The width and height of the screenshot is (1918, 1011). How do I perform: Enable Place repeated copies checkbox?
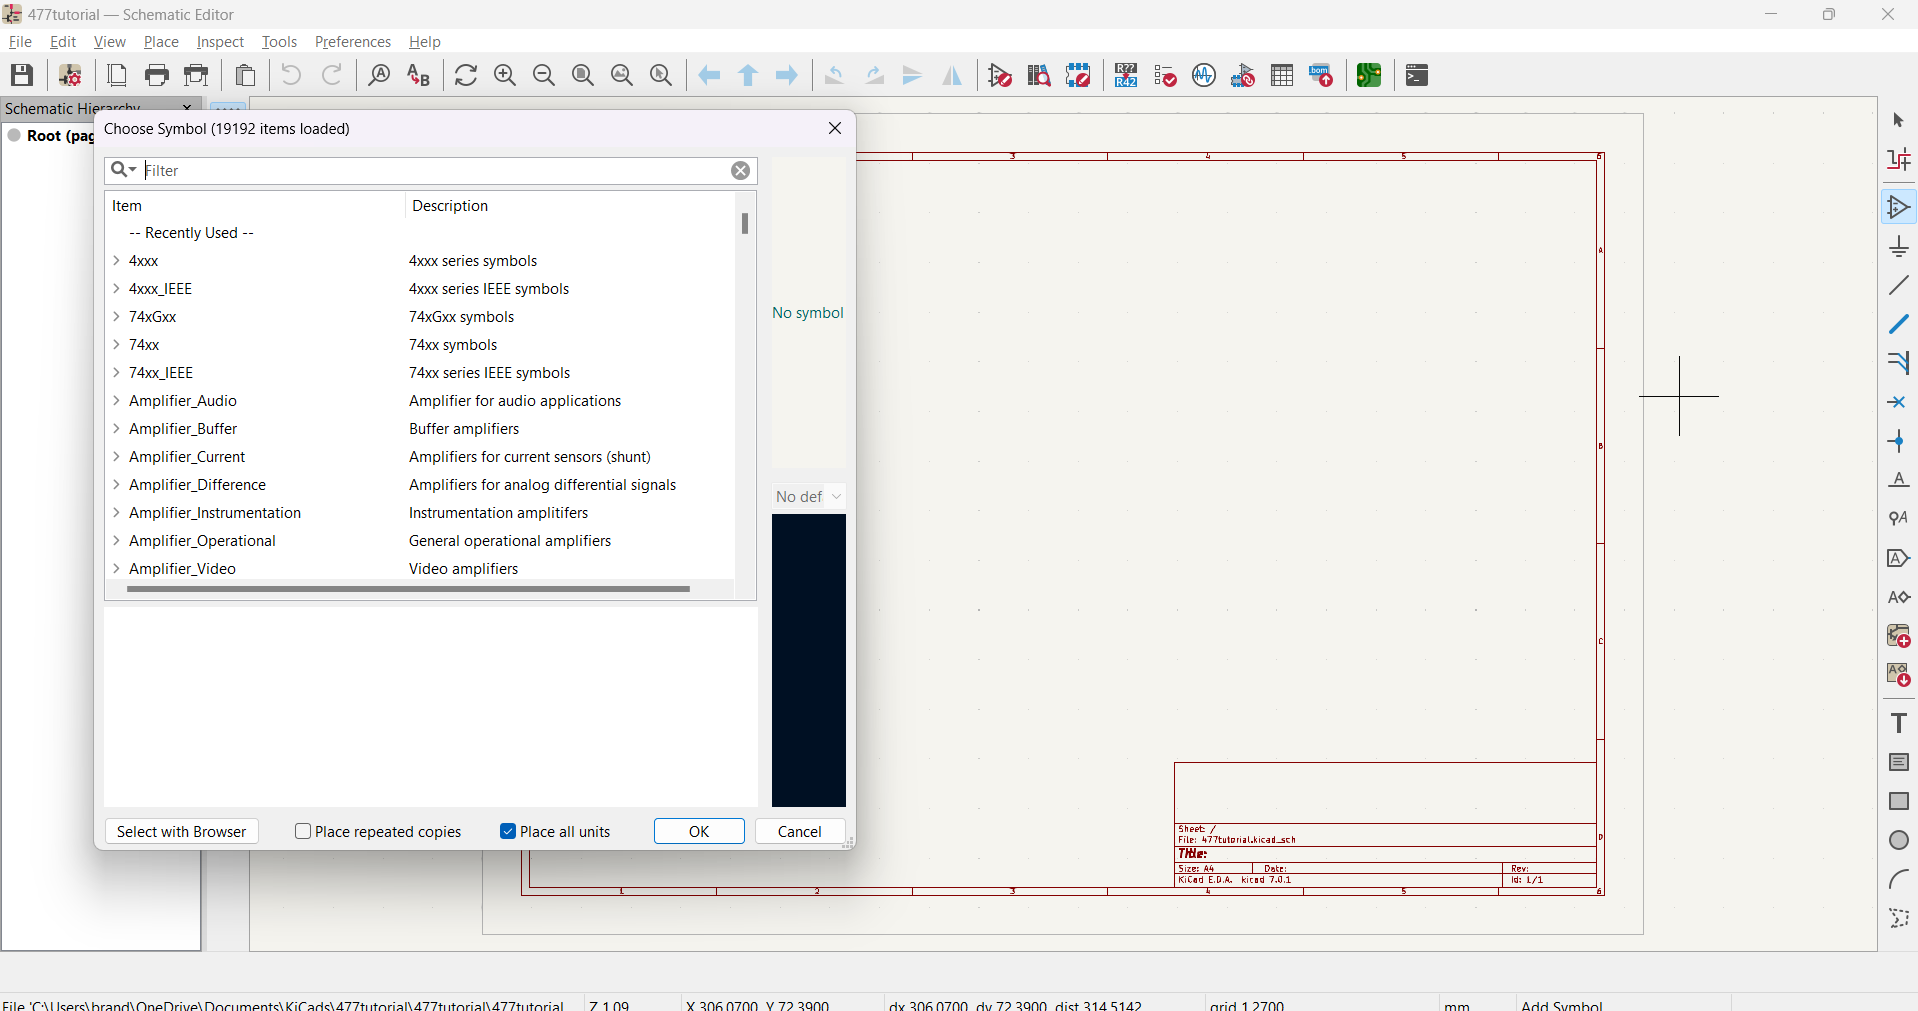303,831
